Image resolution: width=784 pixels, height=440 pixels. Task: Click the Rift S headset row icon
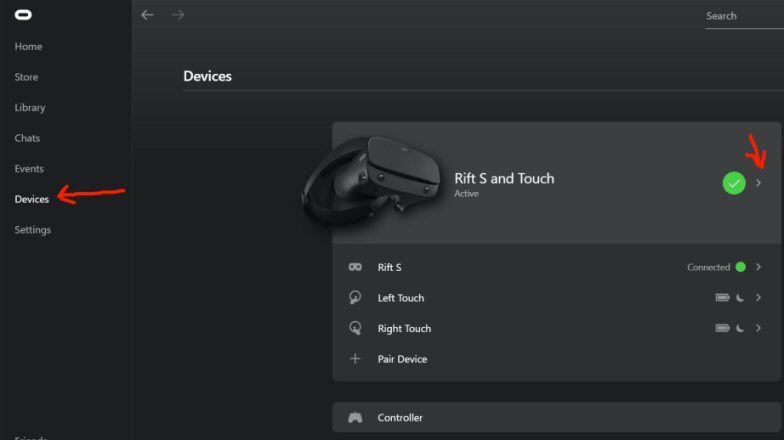tap(355, 267)
